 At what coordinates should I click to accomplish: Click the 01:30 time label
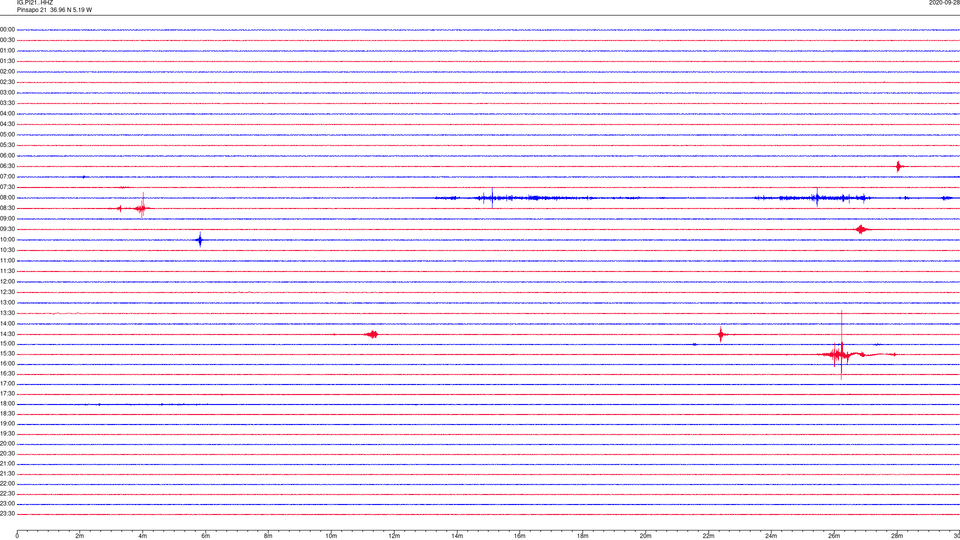pos(7,61)
